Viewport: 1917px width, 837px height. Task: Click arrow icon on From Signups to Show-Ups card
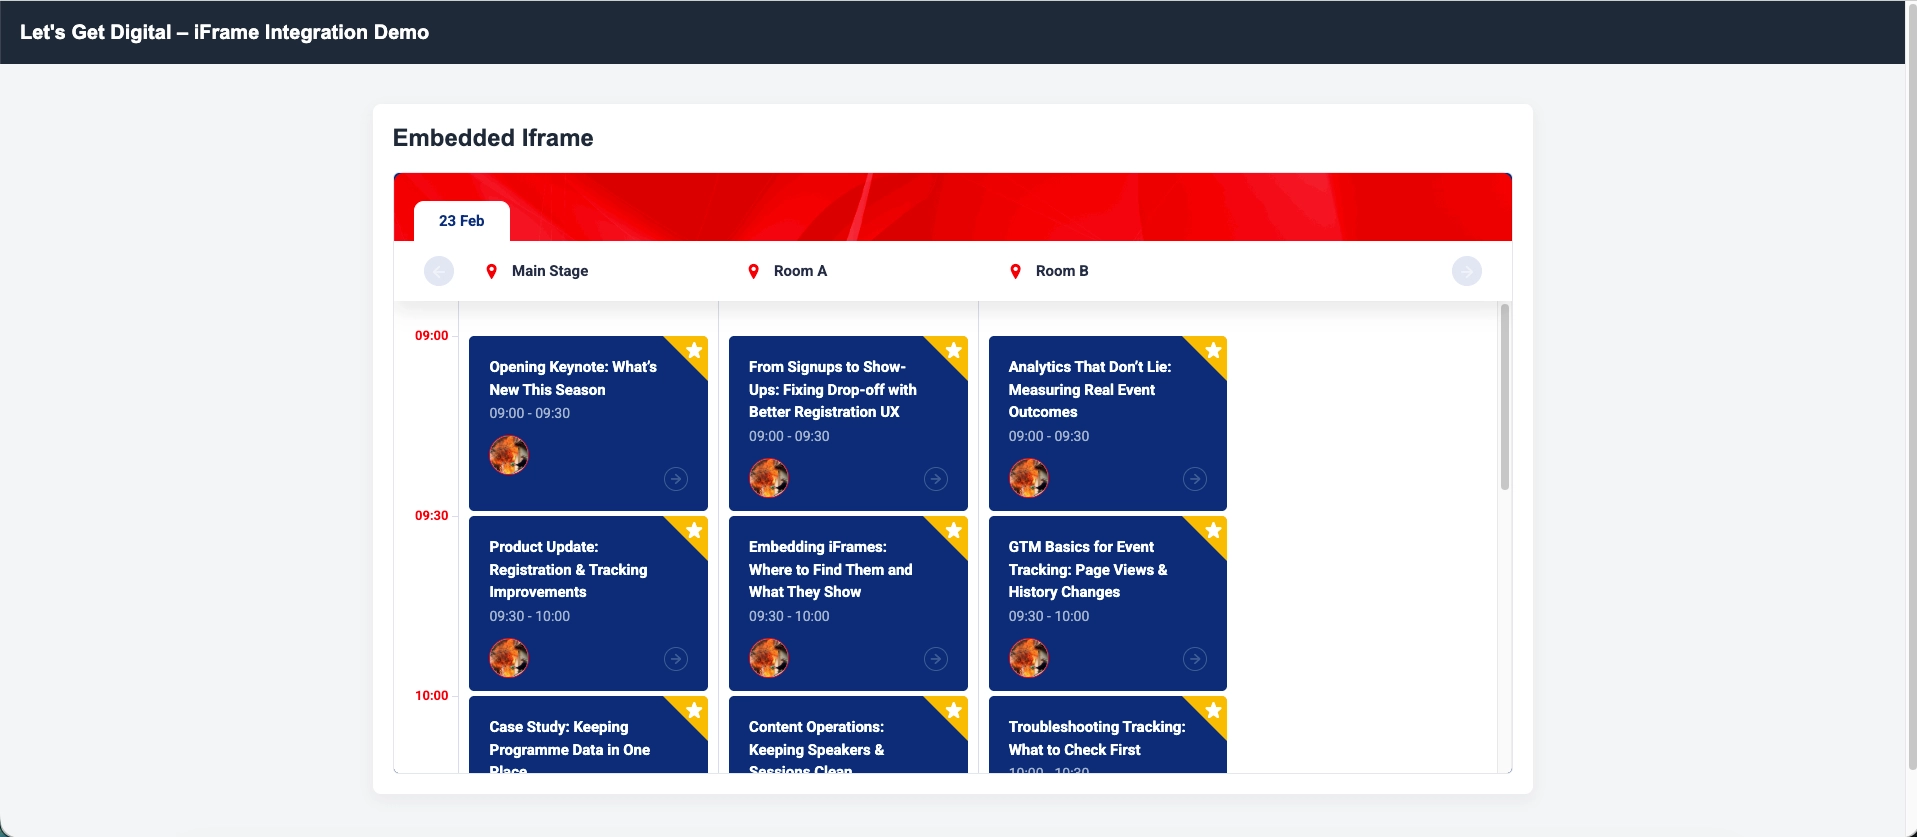tap(936, 479)
